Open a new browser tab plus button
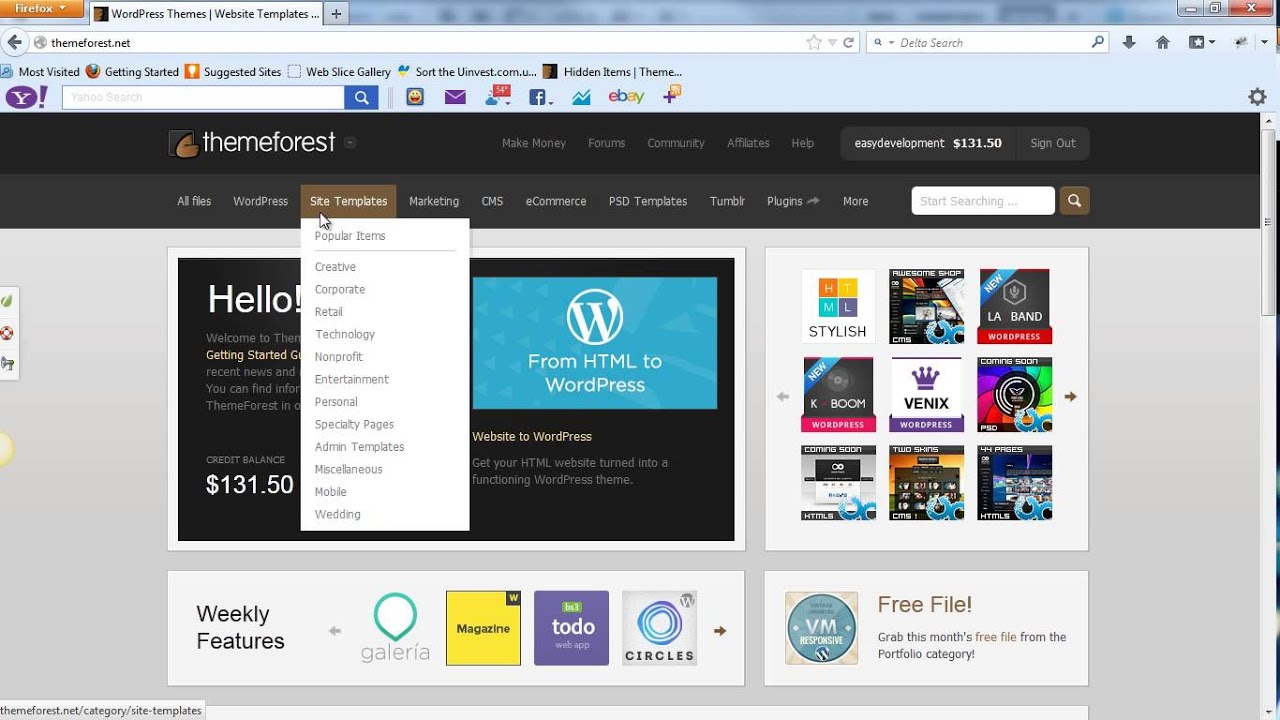 tap(336, 14)
